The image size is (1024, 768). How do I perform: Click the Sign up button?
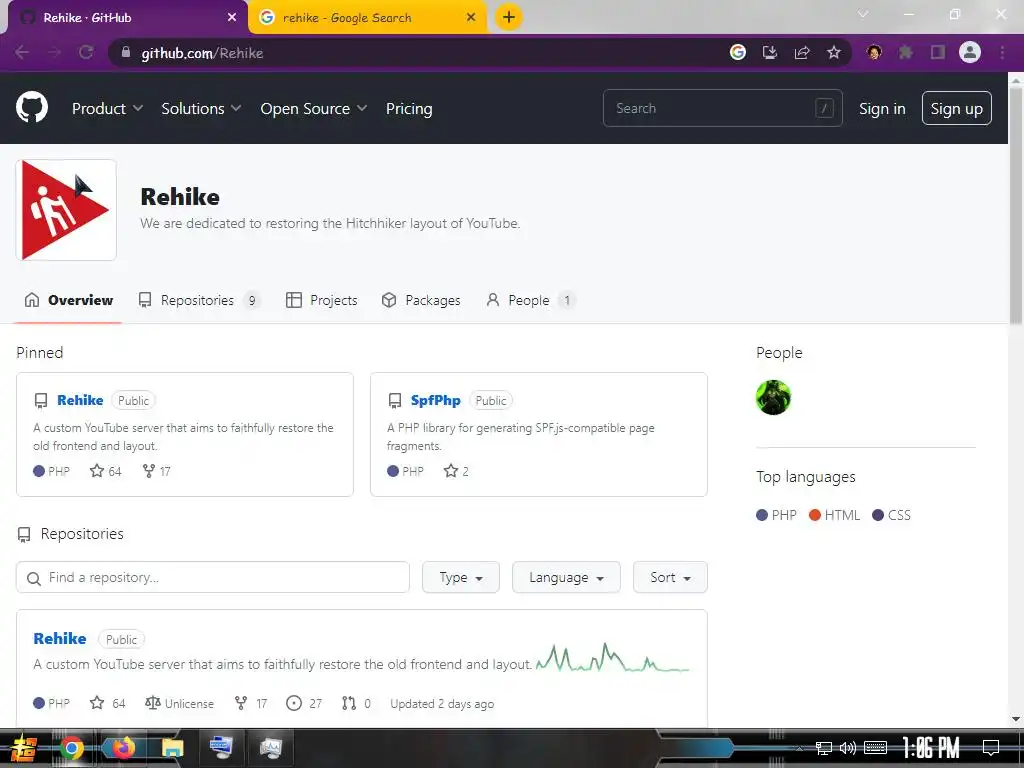[x=956, y=108]
